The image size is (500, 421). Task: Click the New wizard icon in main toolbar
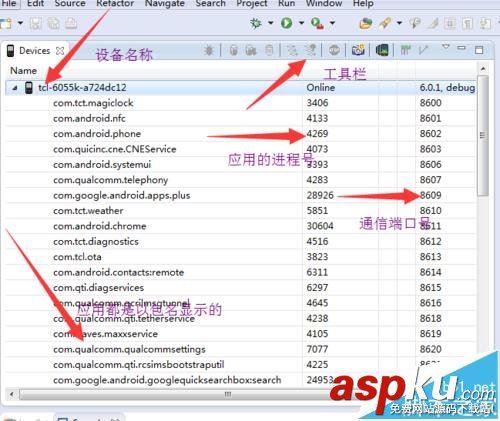[x=6, y=23]
